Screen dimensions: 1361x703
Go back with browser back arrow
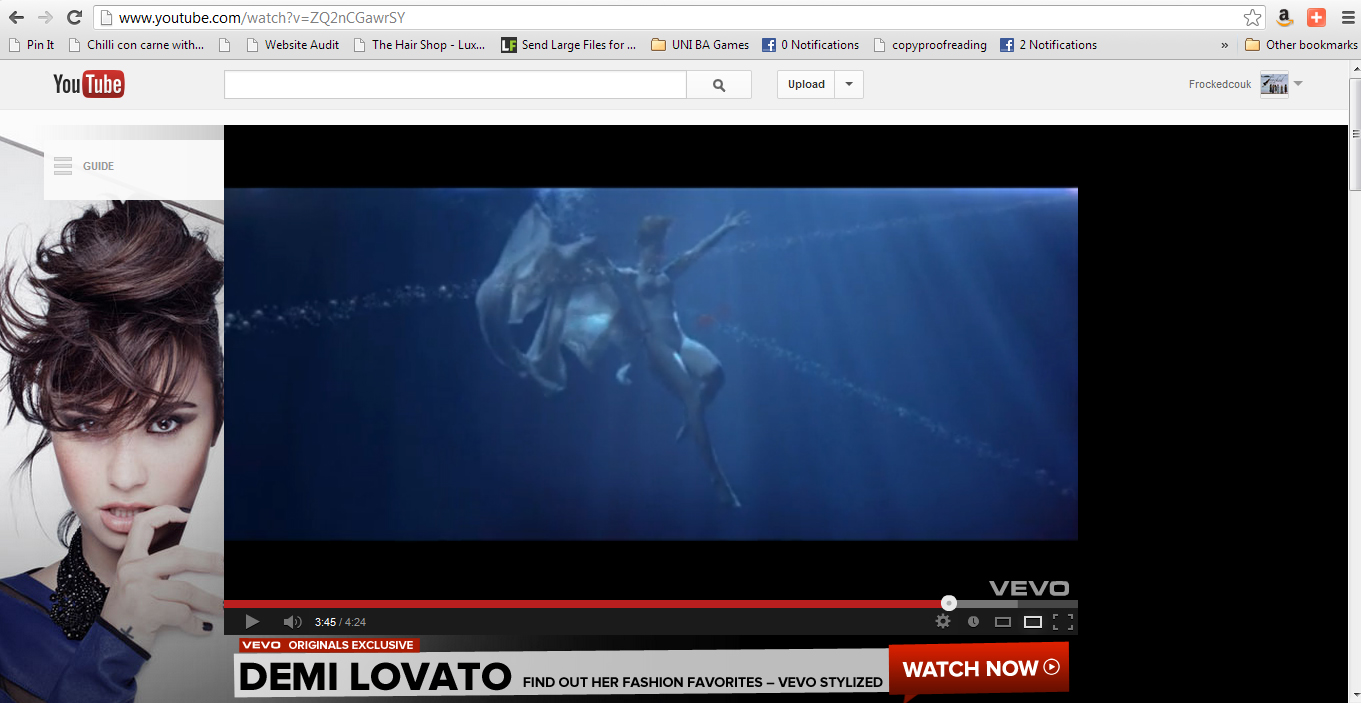tap(16, 17)
